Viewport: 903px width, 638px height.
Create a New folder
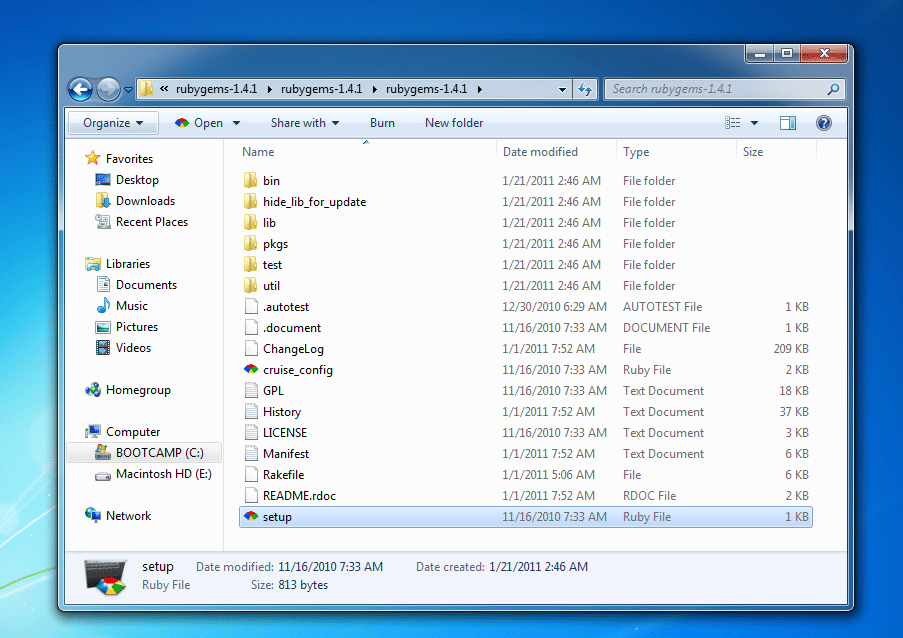tap(454, 123)
